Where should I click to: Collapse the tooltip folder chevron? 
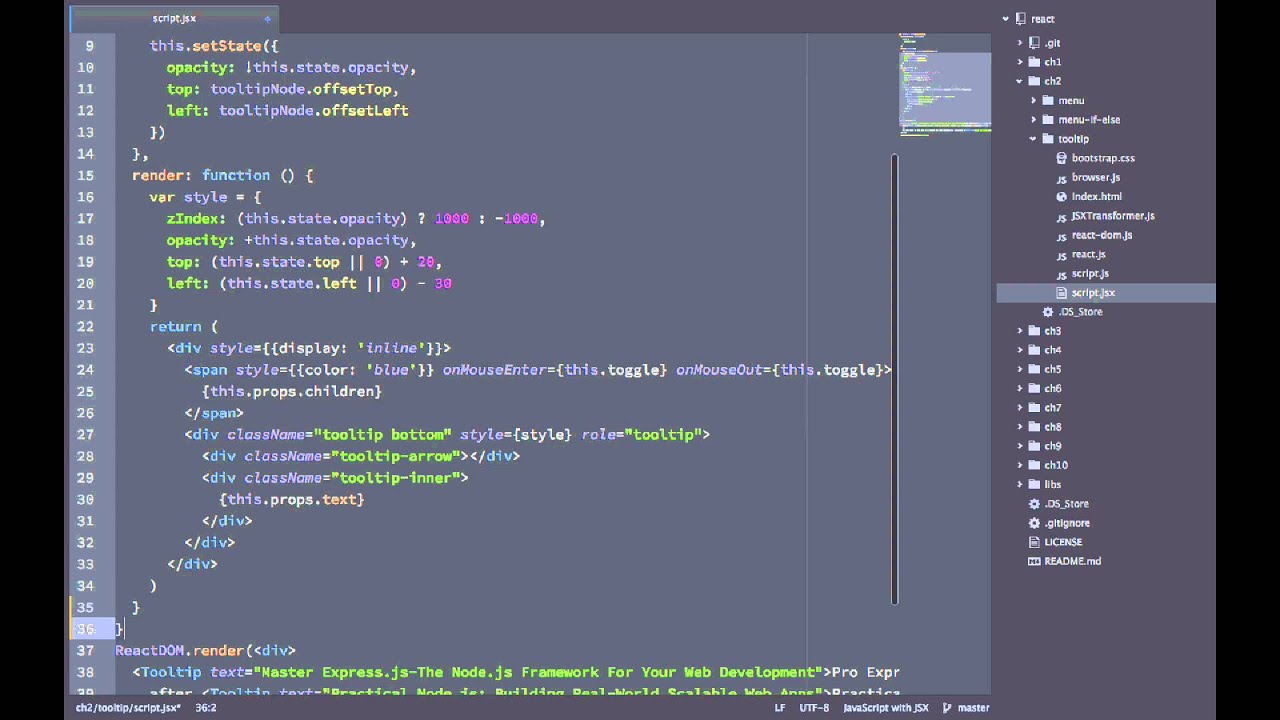point(1034,139)
